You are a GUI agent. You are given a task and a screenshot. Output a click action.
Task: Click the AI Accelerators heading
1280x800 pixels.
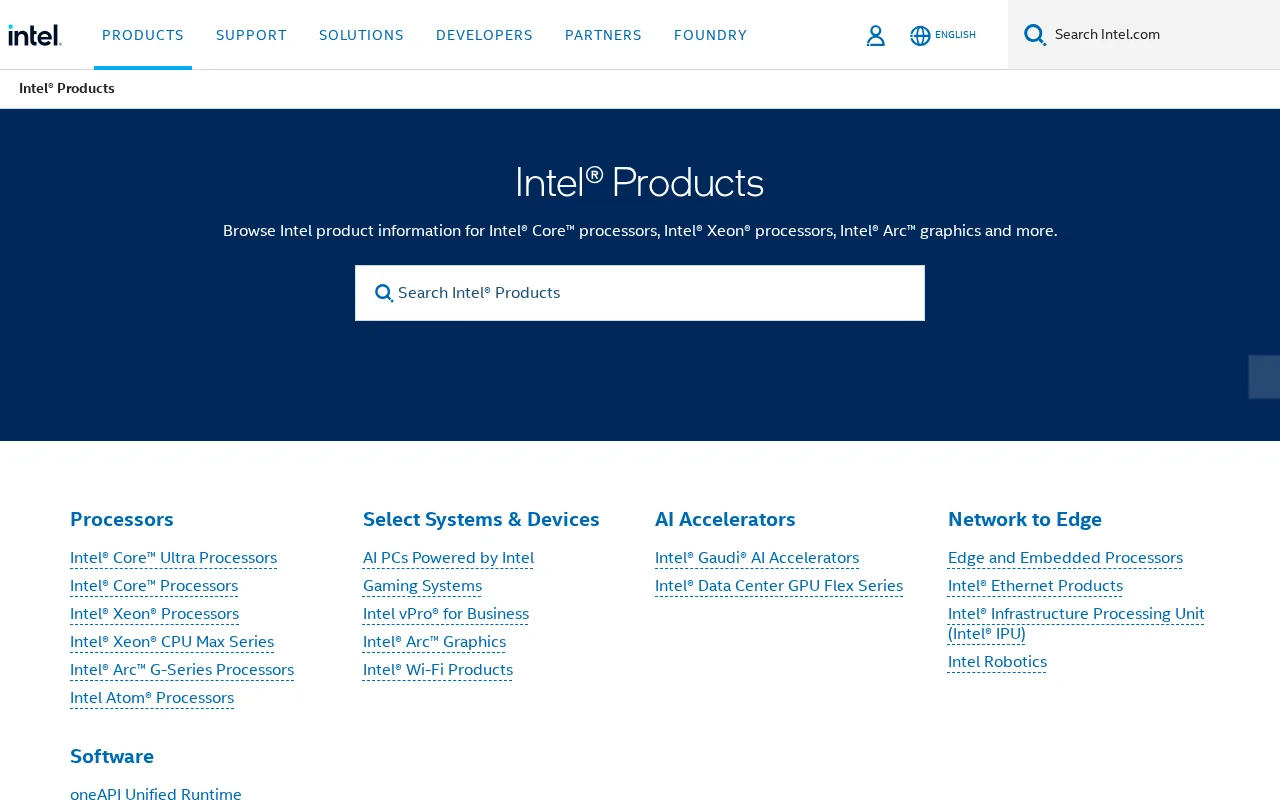click(x=725, y=519)
